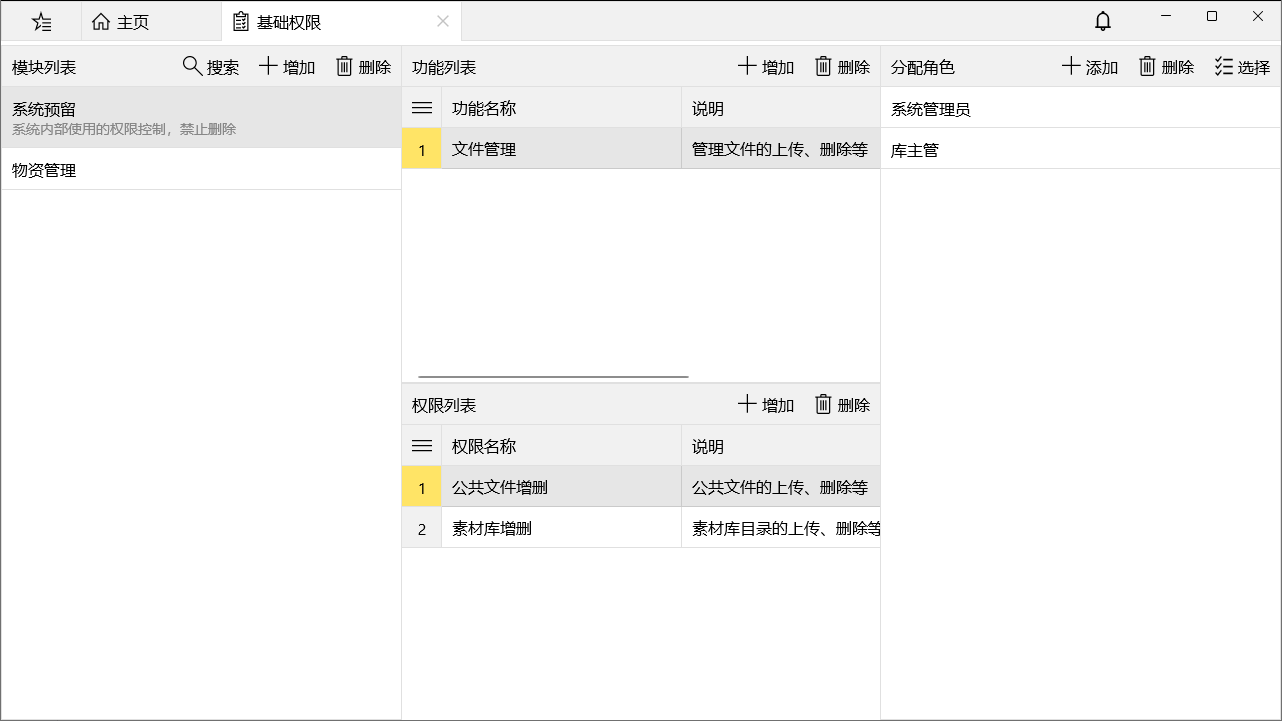
Task: Click 添加 plus icon in 分配角色 header
Action: pyautogui.click(x=1071, y=66)
